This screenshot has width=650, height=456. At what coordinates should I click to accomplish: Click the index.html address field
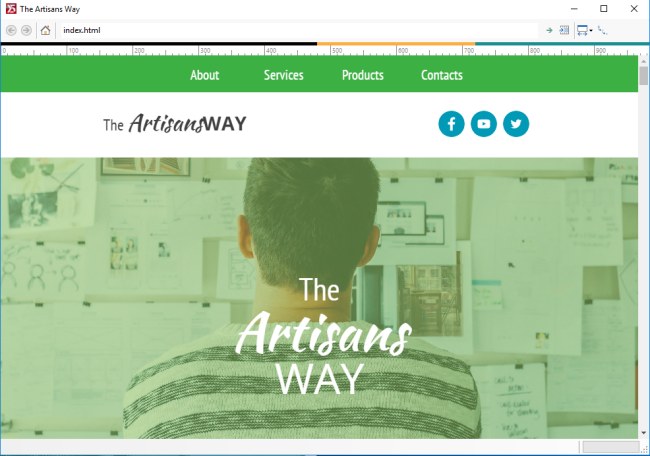point(299,30)
